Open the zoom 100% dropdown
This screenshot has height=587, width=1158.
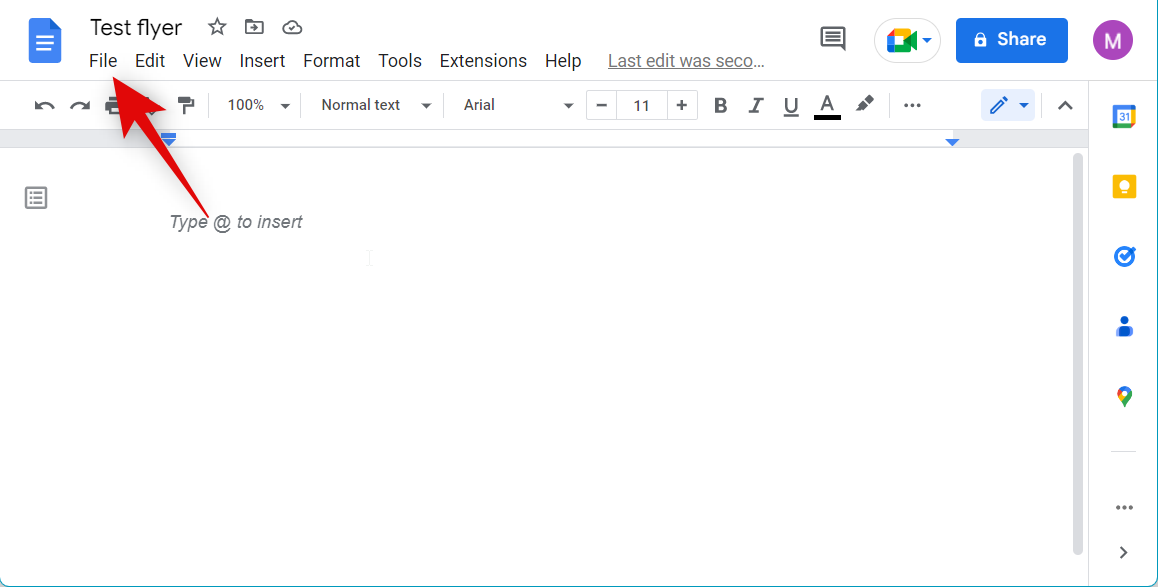258,105
